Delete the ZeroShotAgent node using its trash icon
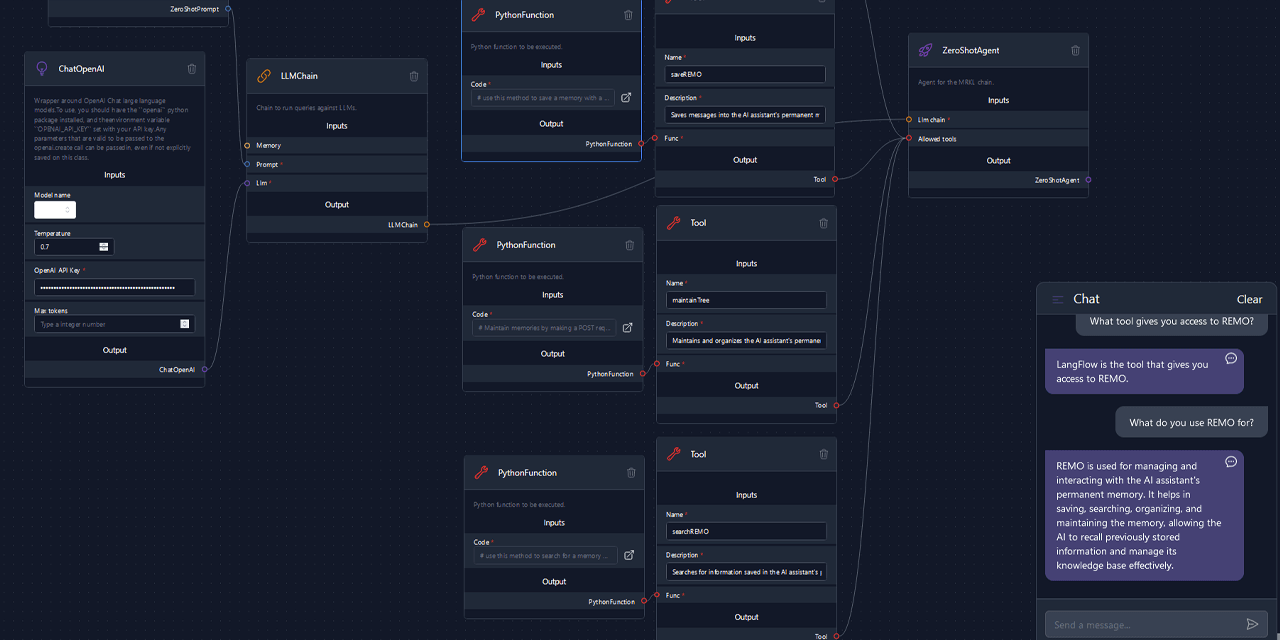The image size is (1280, 640). (1074, 49)
